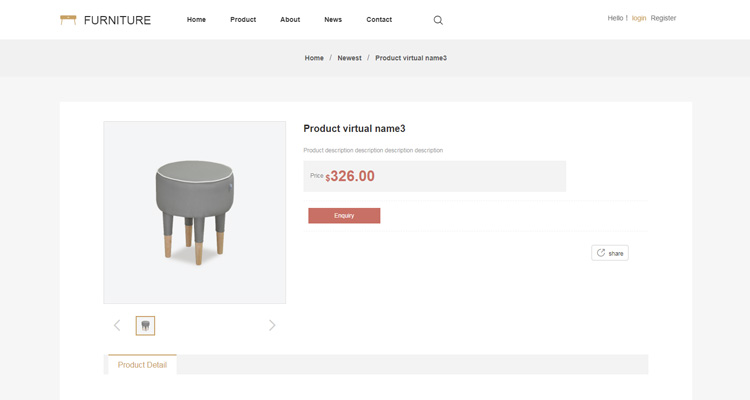The width and height of the screenshot is (750, 400).
Task: Click Home in the breadcrumb
Action: coord(314,58)
